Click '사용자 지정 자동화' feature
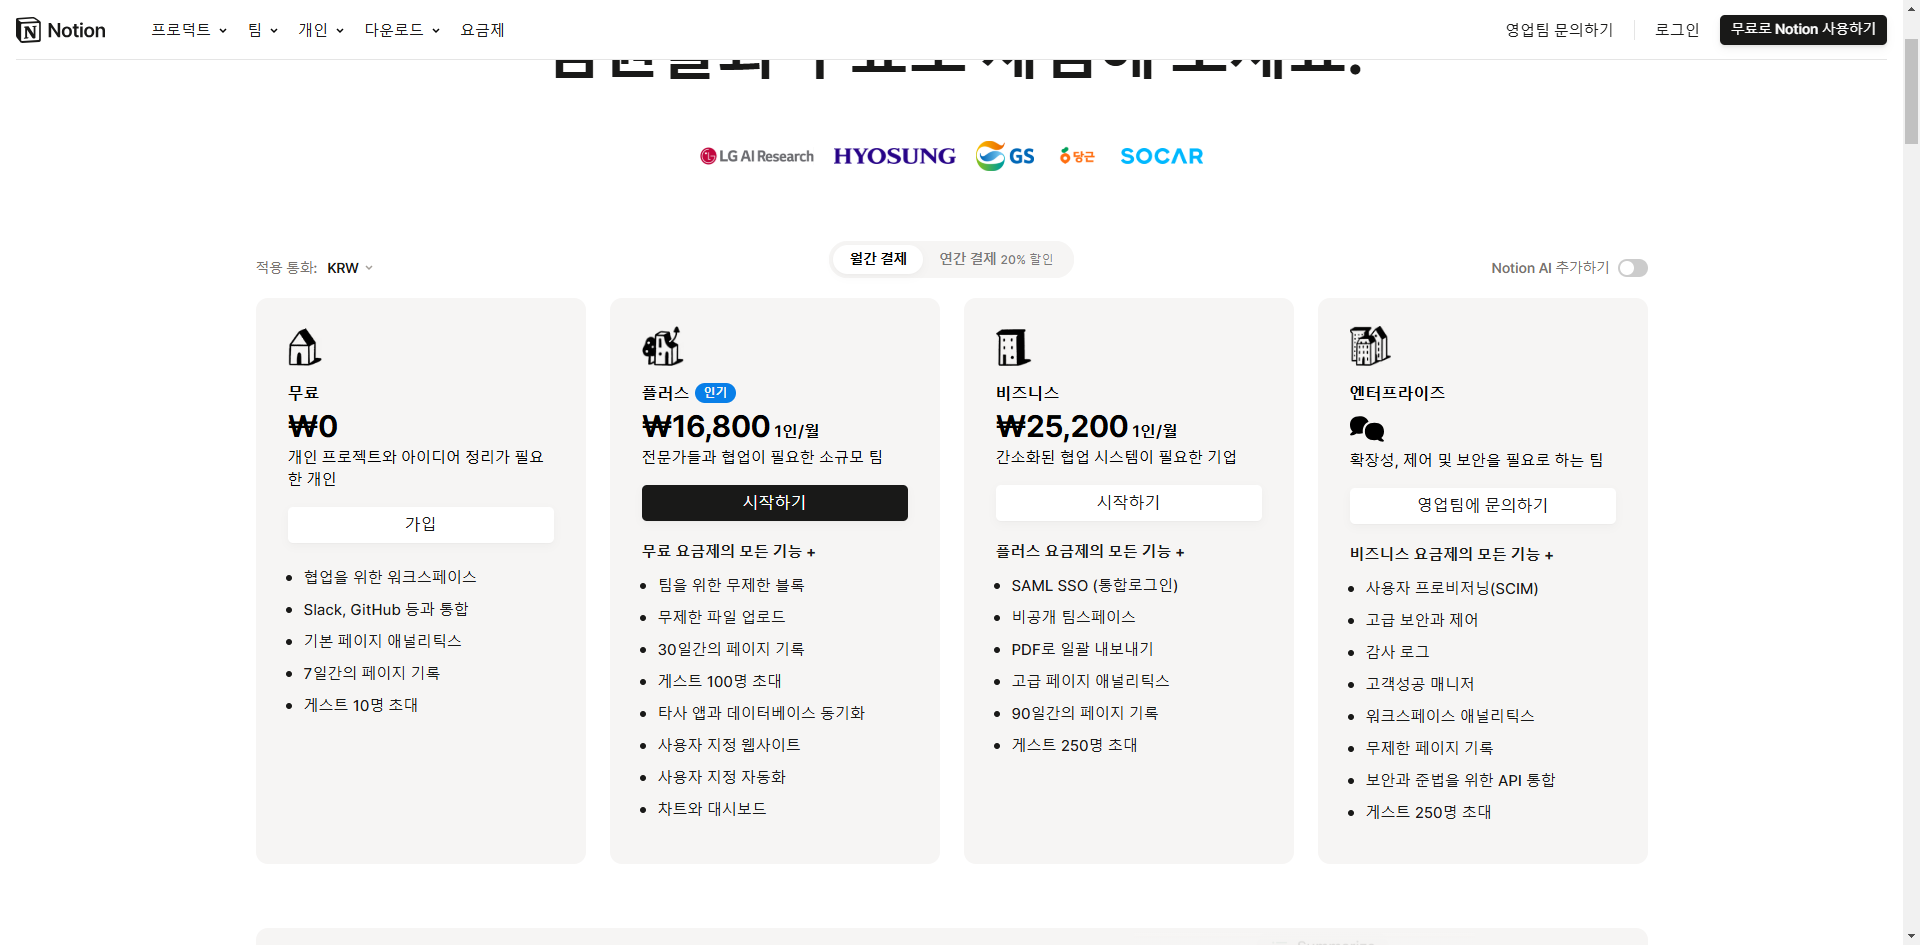The width and height of the screenshot is (1920, 945). tap(722, 777)
